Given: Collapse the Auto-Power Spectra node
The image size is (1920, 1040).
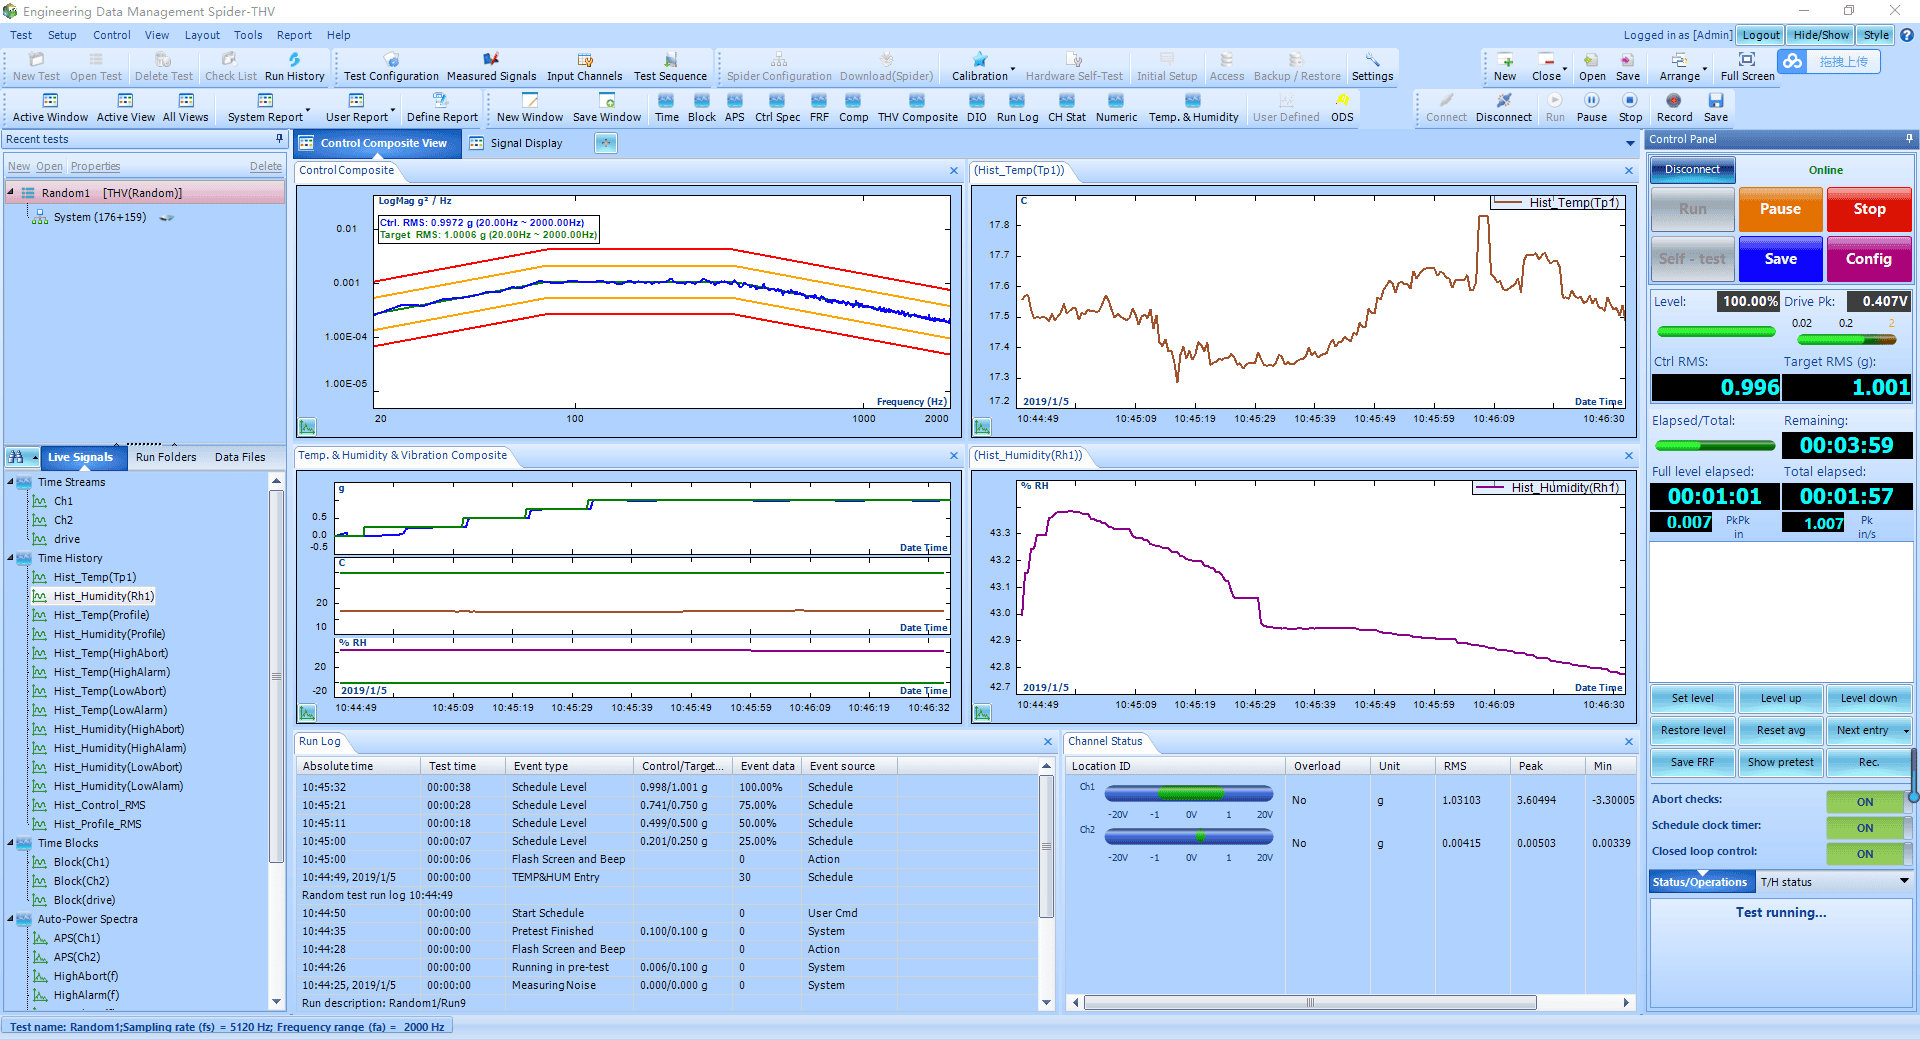Looking at the screenshot, I should 11,919.
